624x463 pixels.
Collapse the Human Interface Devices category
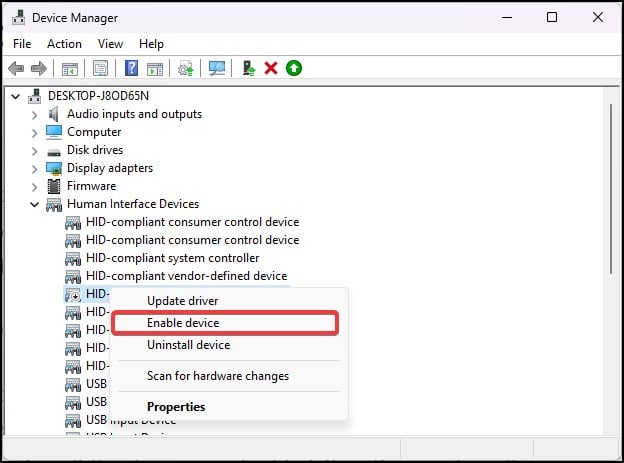click(35, 205)
